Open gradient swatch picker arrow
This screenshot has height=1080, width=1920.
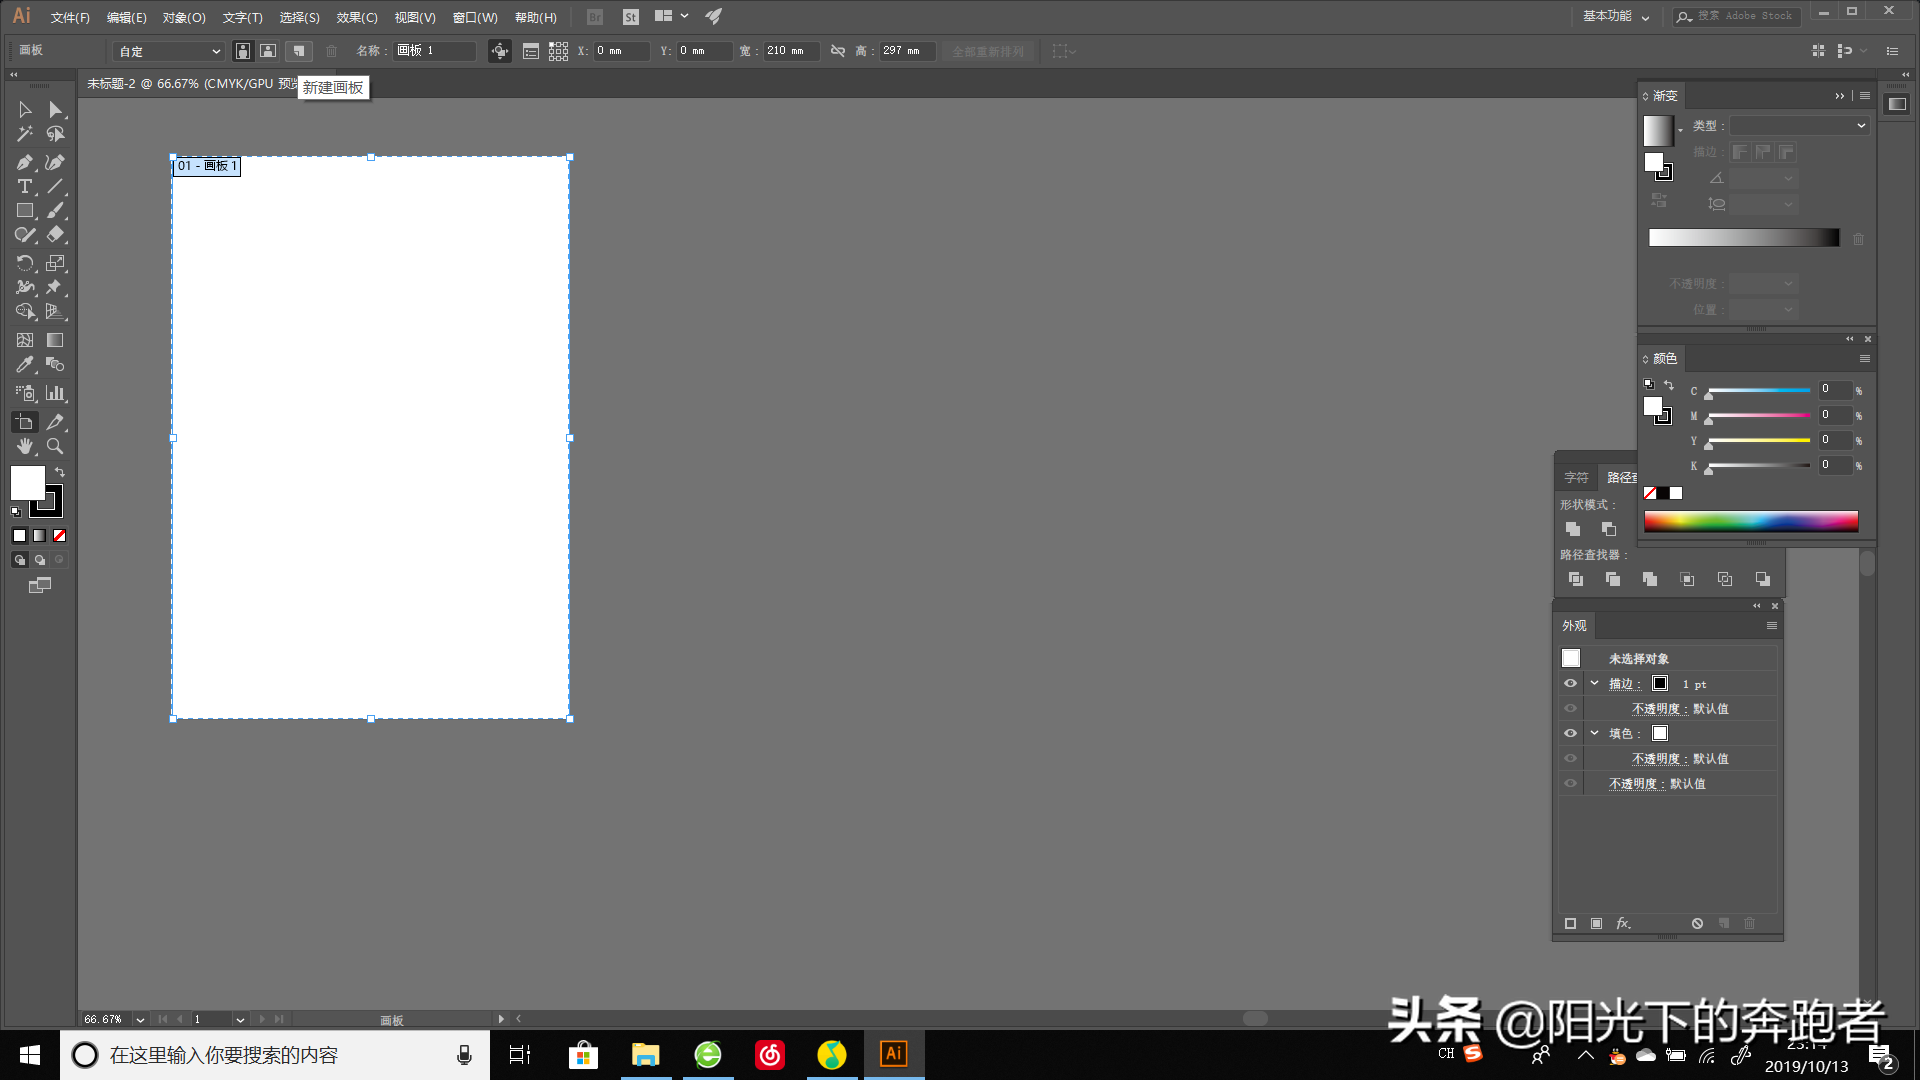pyautogui.click(x=1680, y=131)
